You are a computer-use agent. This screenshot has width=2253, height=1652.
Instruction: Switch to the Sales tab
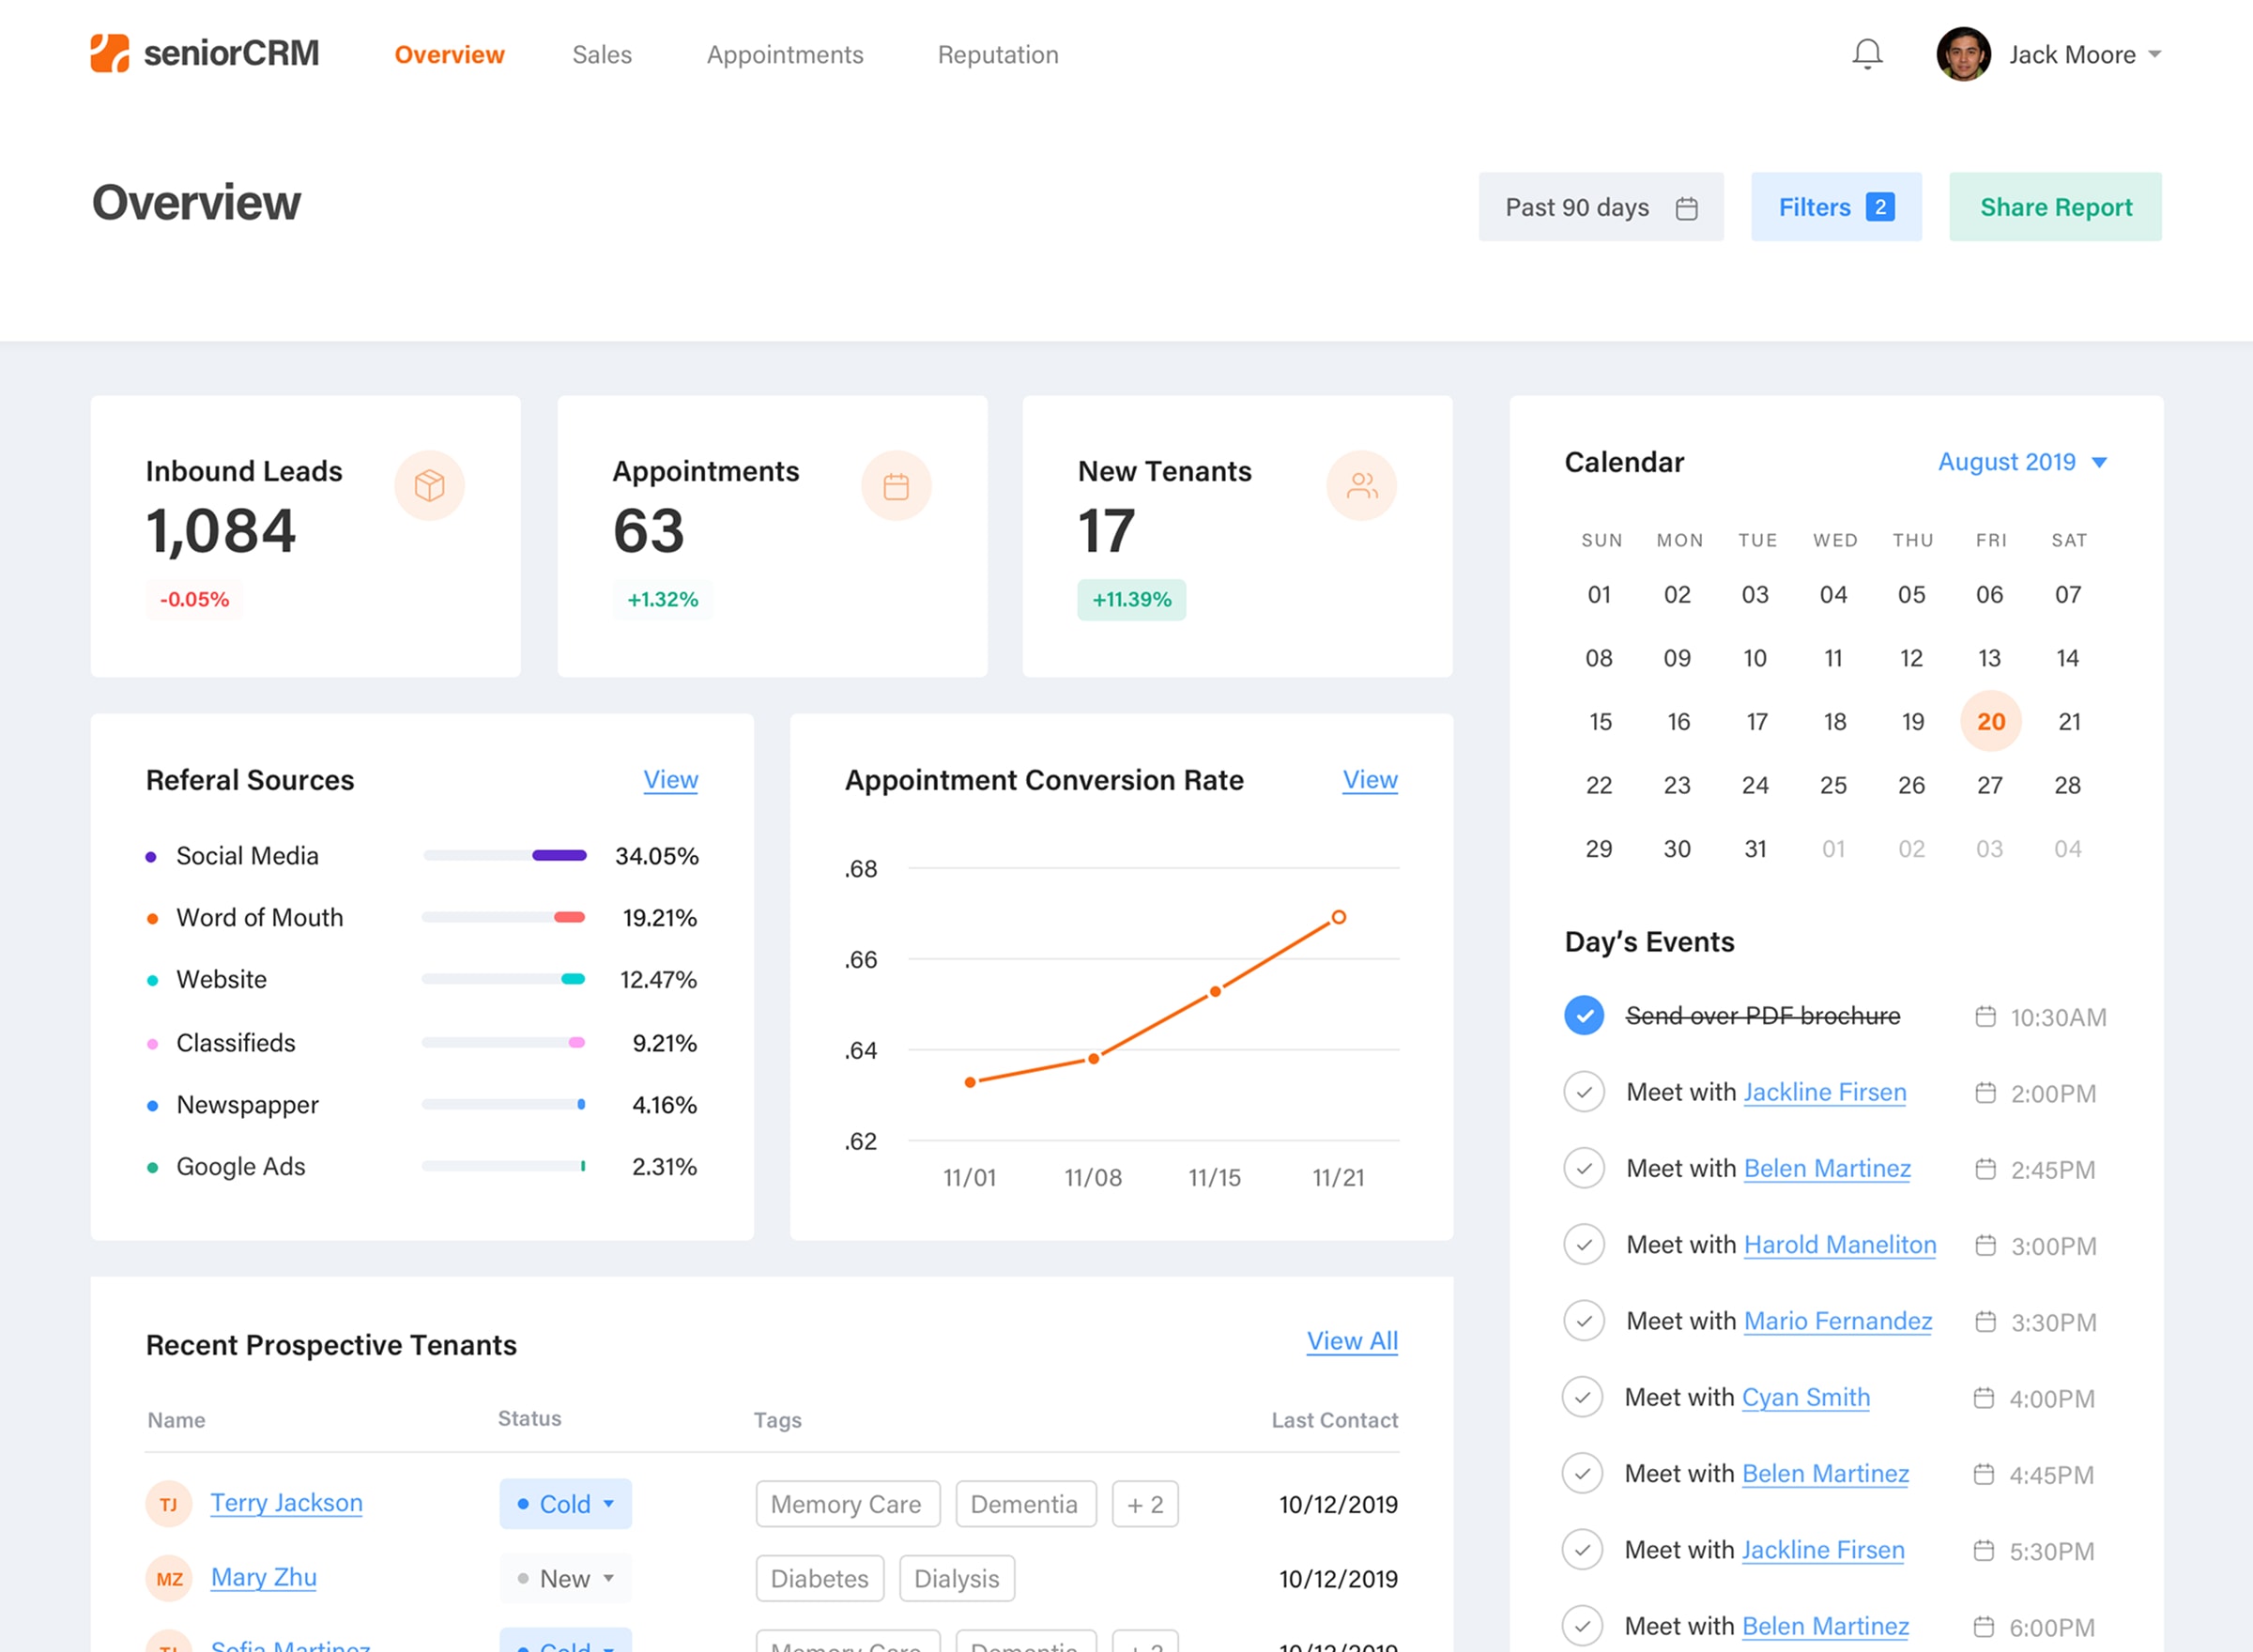pos(602,55)
